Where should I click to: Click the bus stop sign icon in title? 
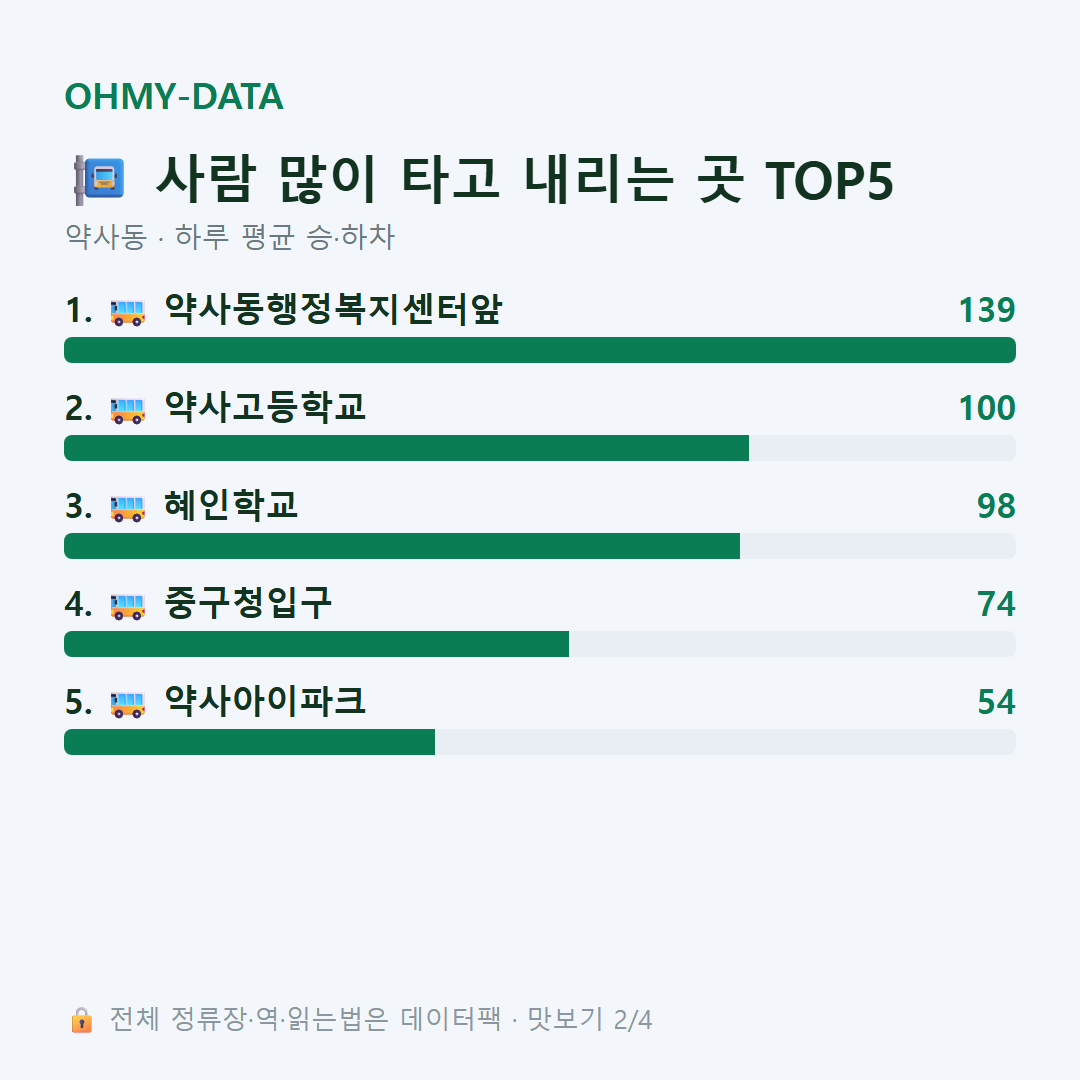[x=100, y=180]
